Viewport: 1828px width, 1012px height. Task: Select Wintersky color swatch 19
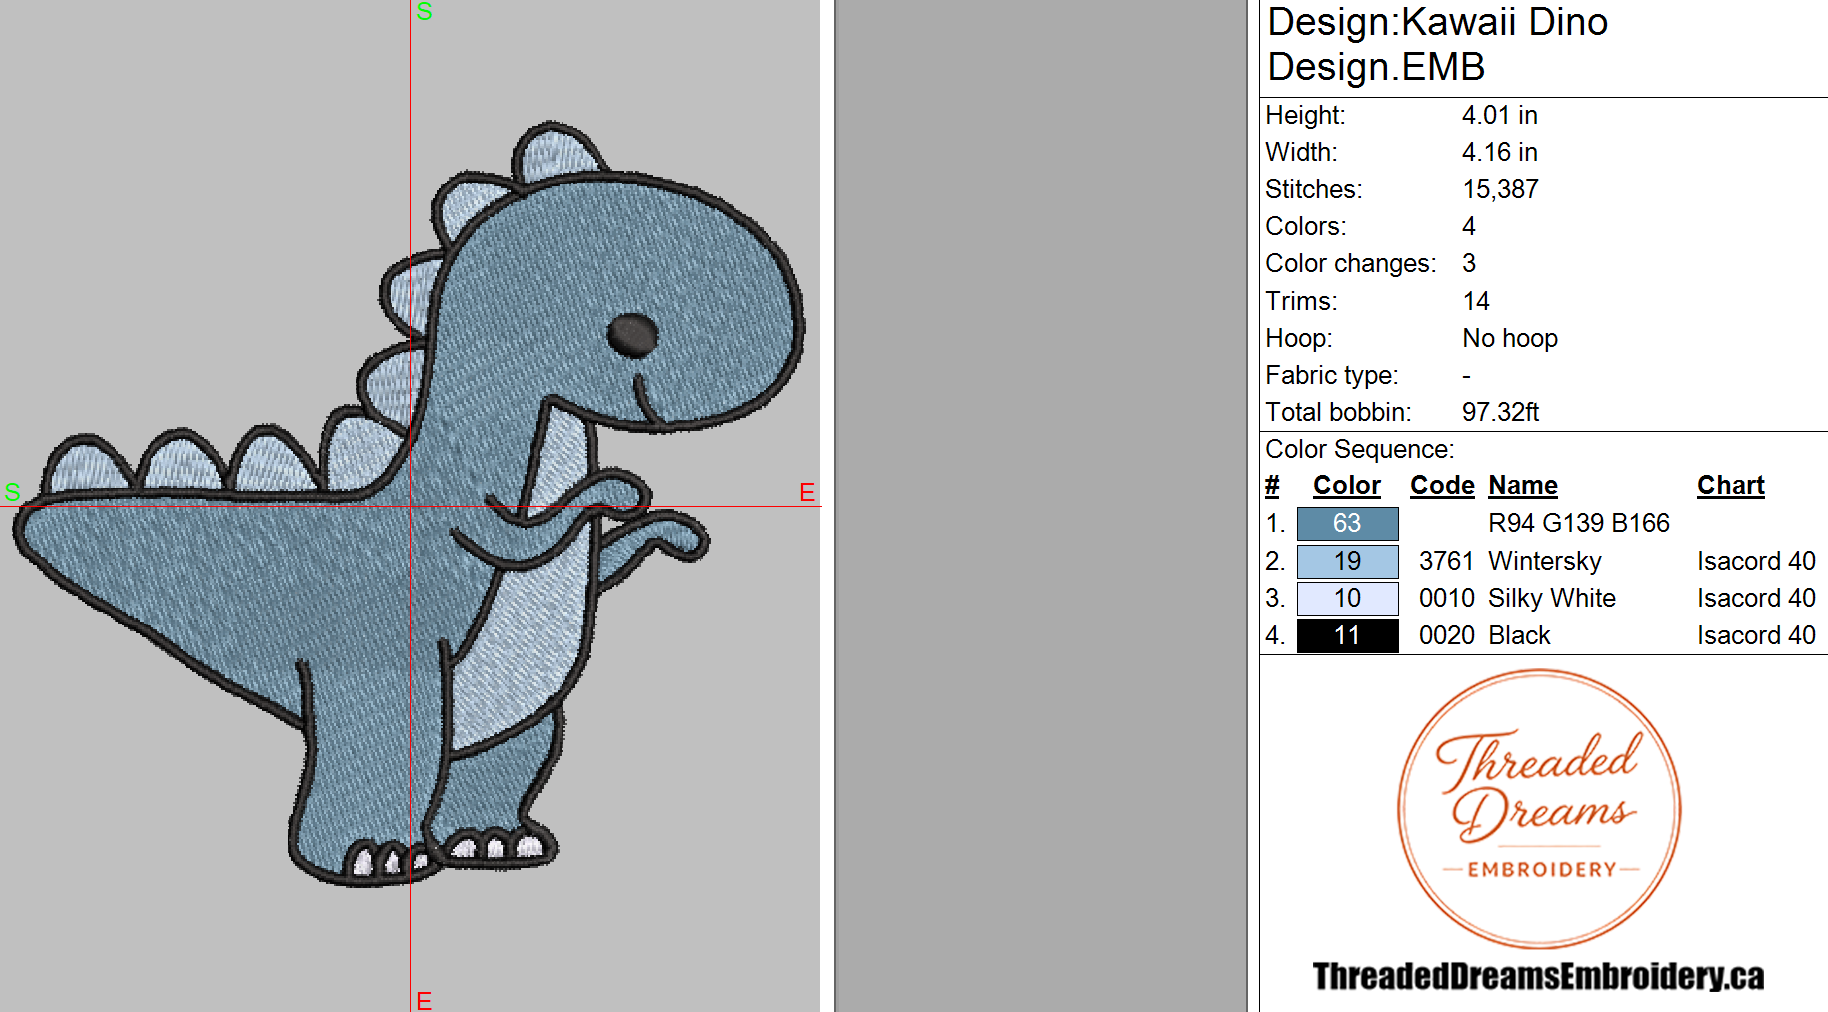click(x=1347, y=561)
